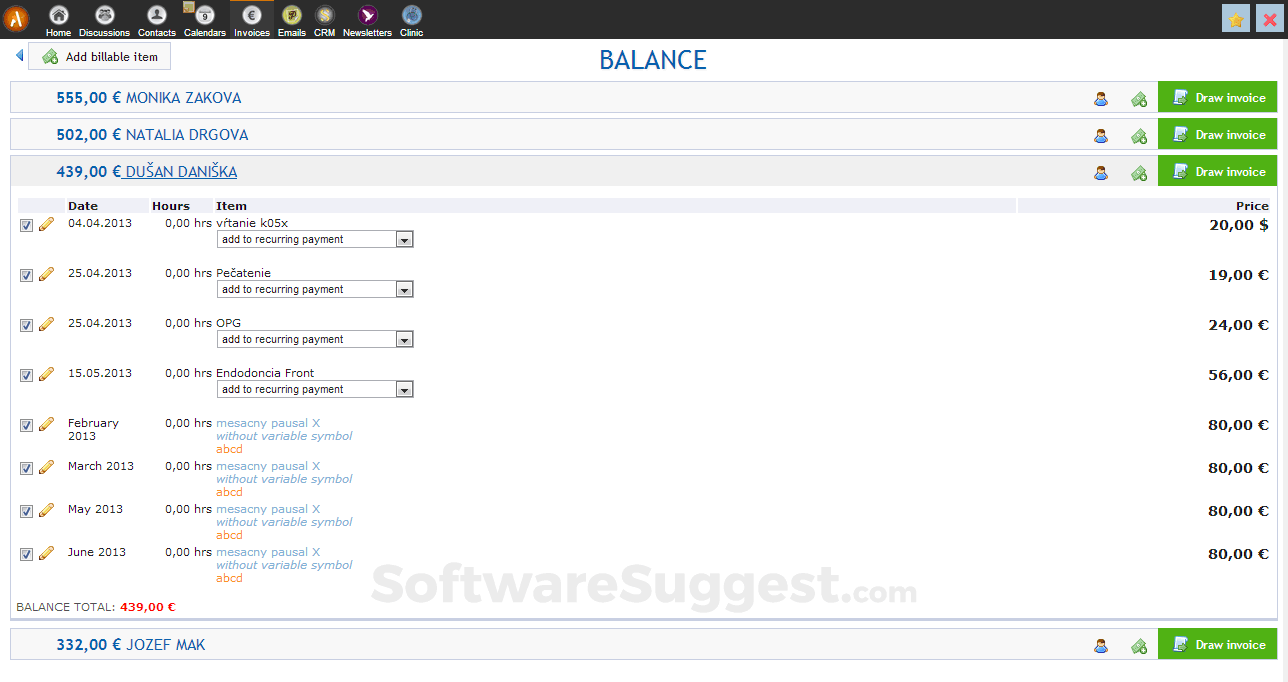Click the 56,00 € price value
Viewport: 1288px width, 682px height.
pos(1238,375)
